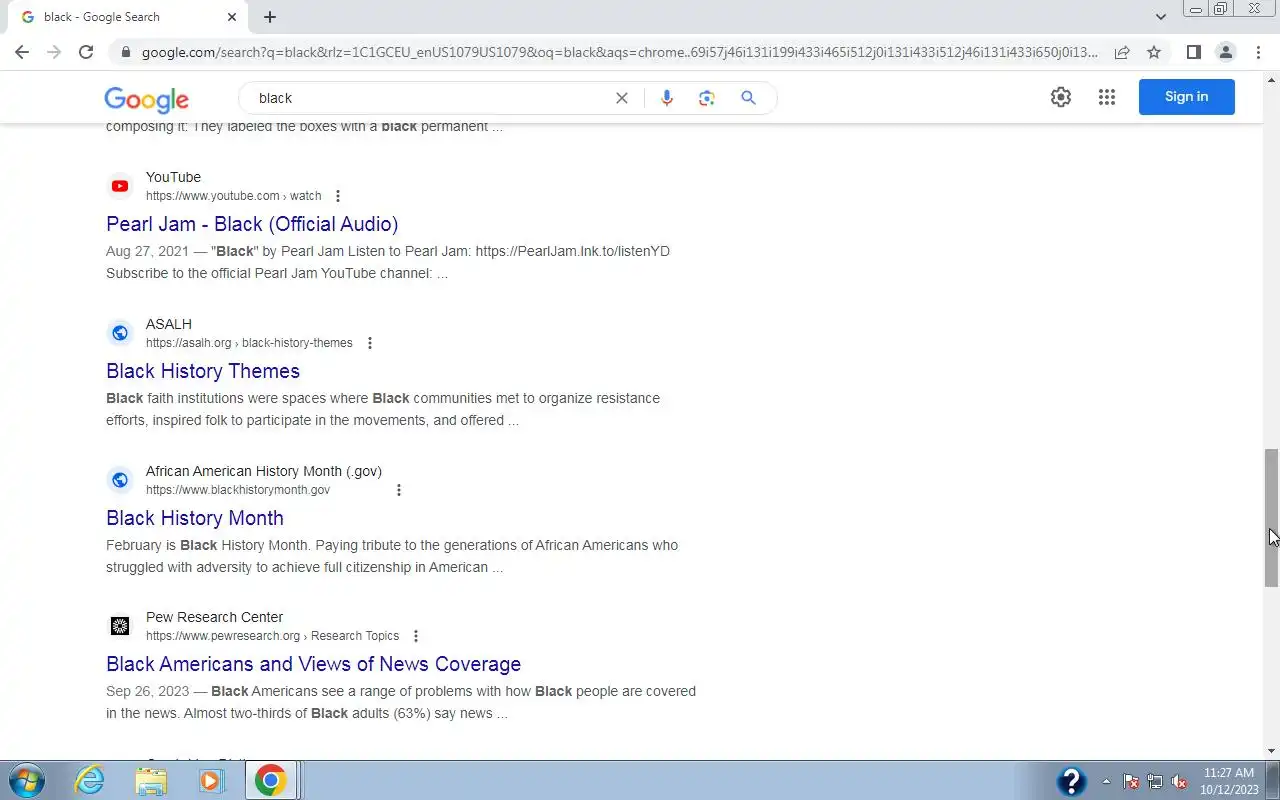
Task: Open the Action Center flag icon
Action: click(x=1131, y=781)
